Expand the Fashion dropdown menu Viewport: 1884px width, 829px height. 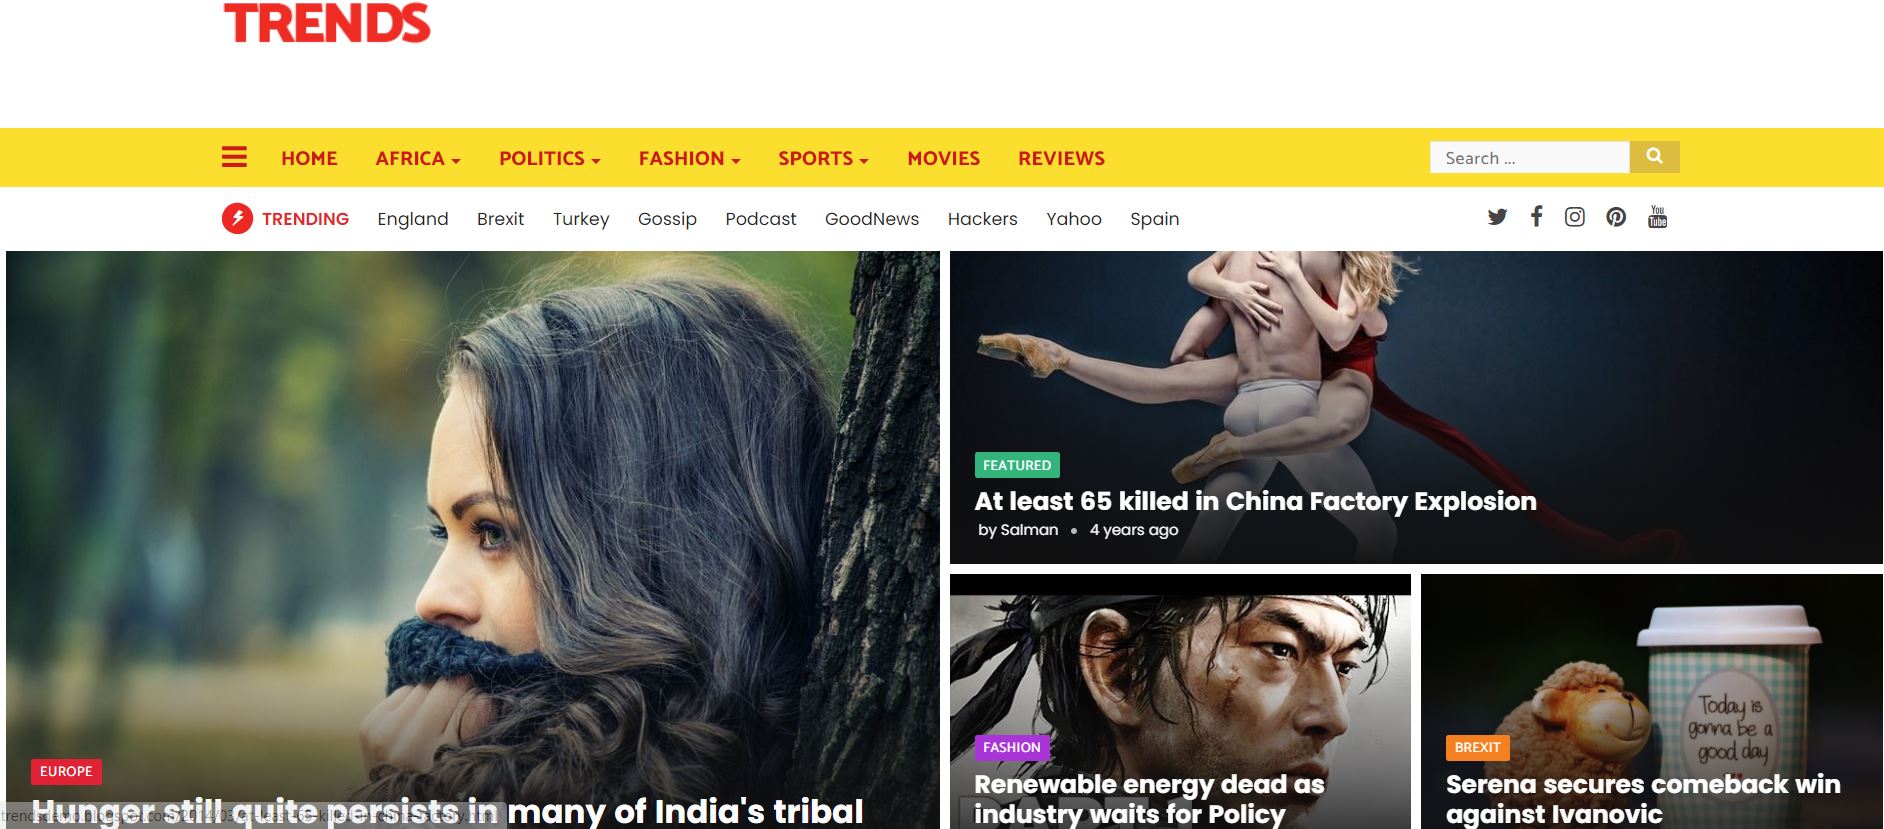click(690, 158)
